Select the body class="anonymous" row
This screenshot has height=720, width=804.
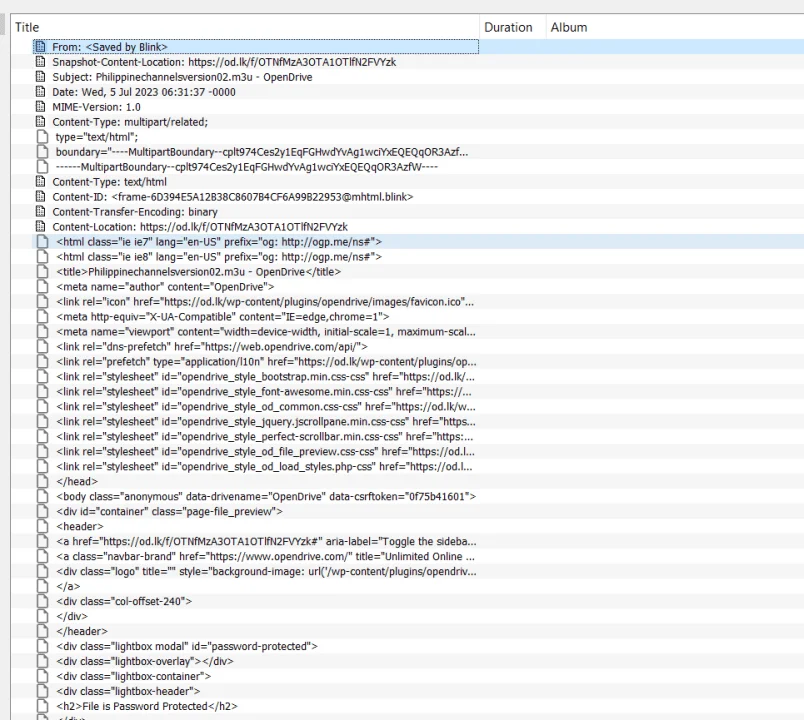(255, 496)
